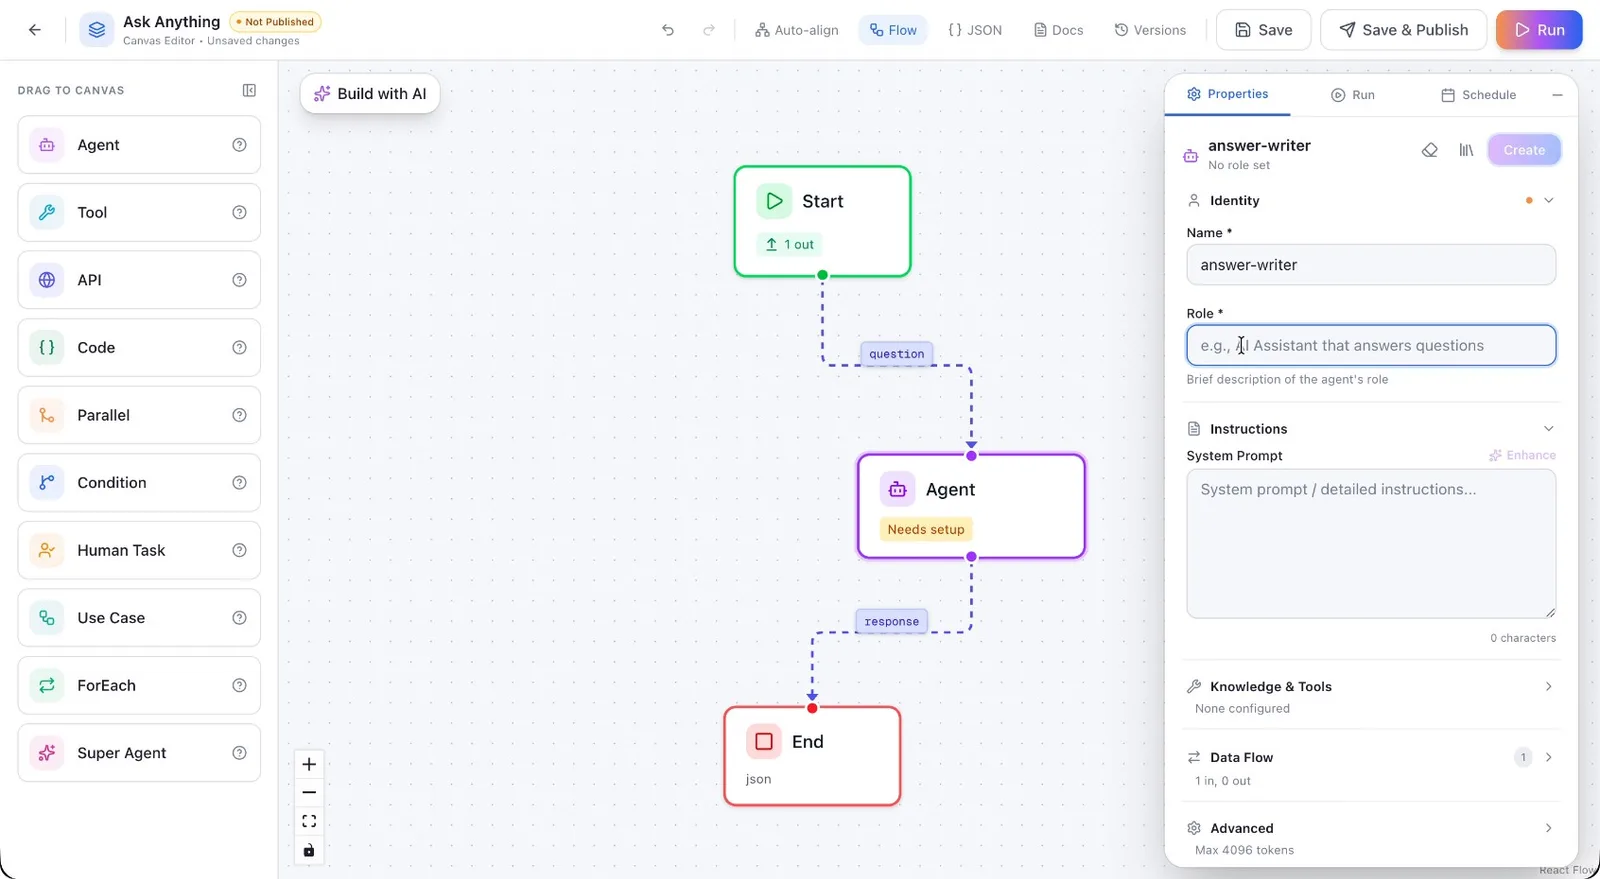Image resolution: width=1600 pixels, height=879 pixels.
Task: Activate the Flow view
Action: point(893,30)
